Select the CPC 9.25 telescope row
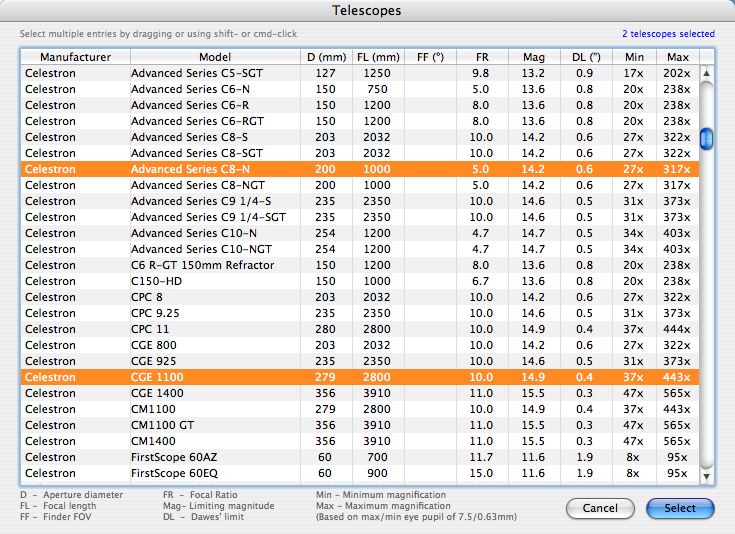The height and width of the screenshot is (534, 735). click(x=360, y=313)
